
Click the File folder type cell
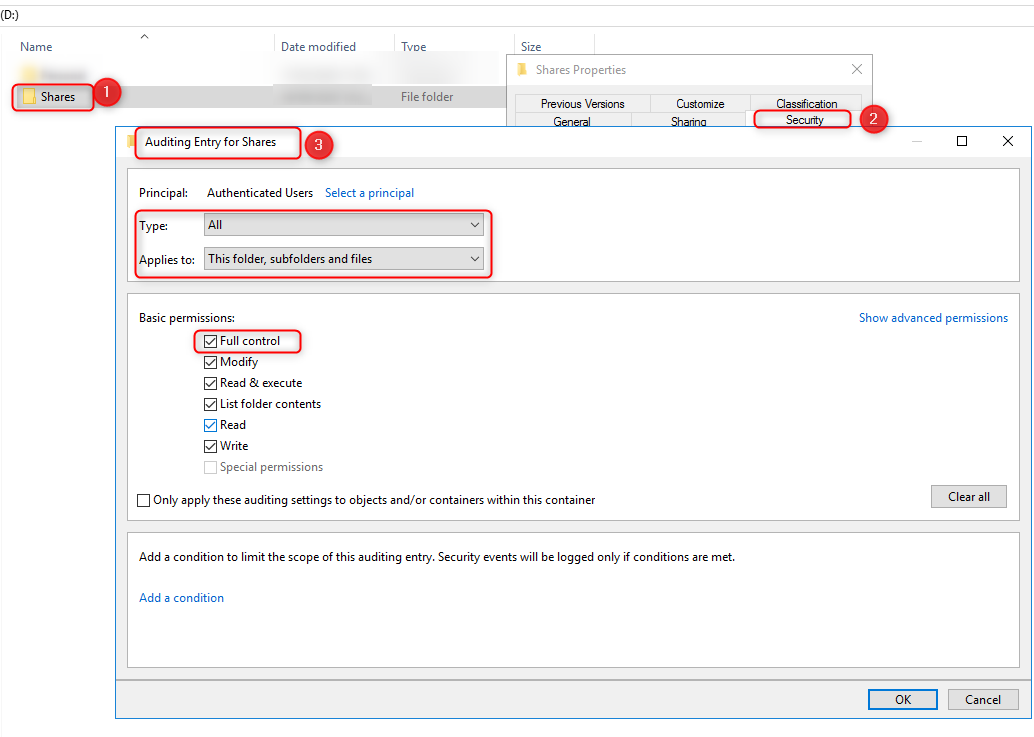[427, 97]
